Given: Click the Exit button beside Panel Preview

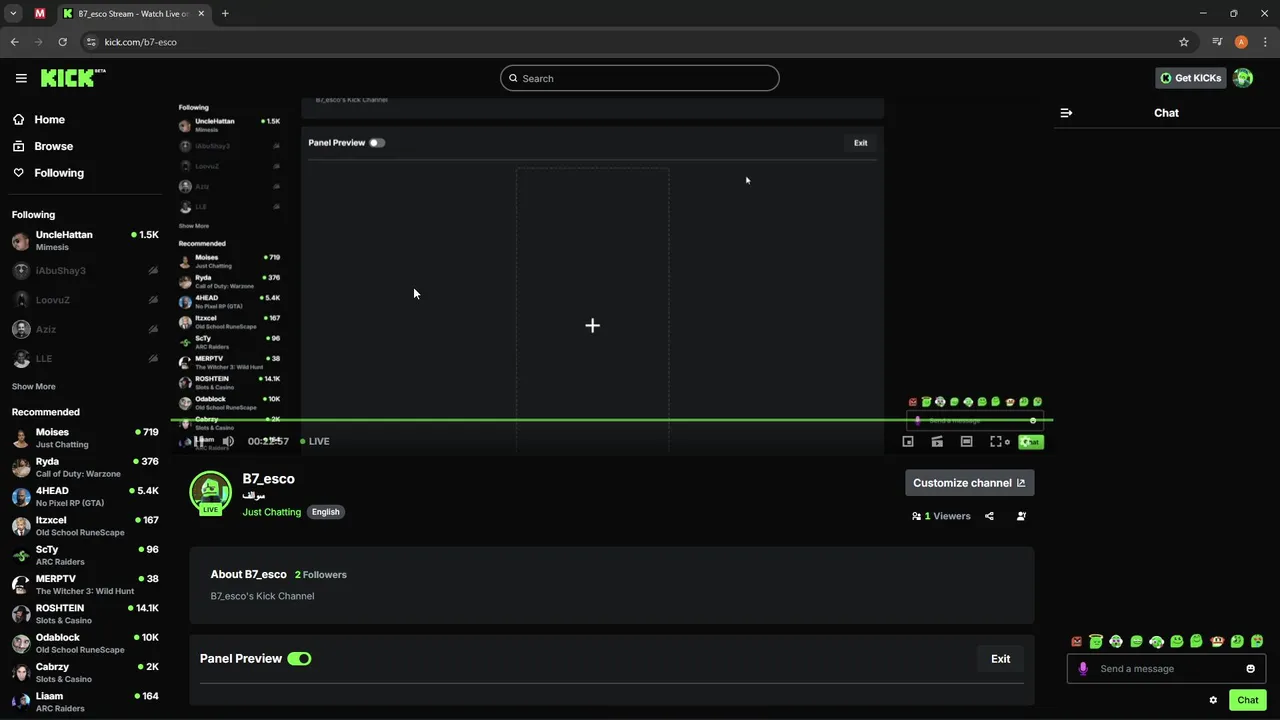Looking at the screenshot, I should pyautogui.click(x=1000, y=659).
